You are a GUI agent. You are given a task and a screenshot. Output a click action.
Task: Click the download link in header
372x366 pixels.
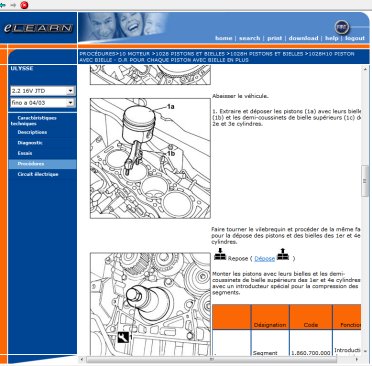click(303, 38)
